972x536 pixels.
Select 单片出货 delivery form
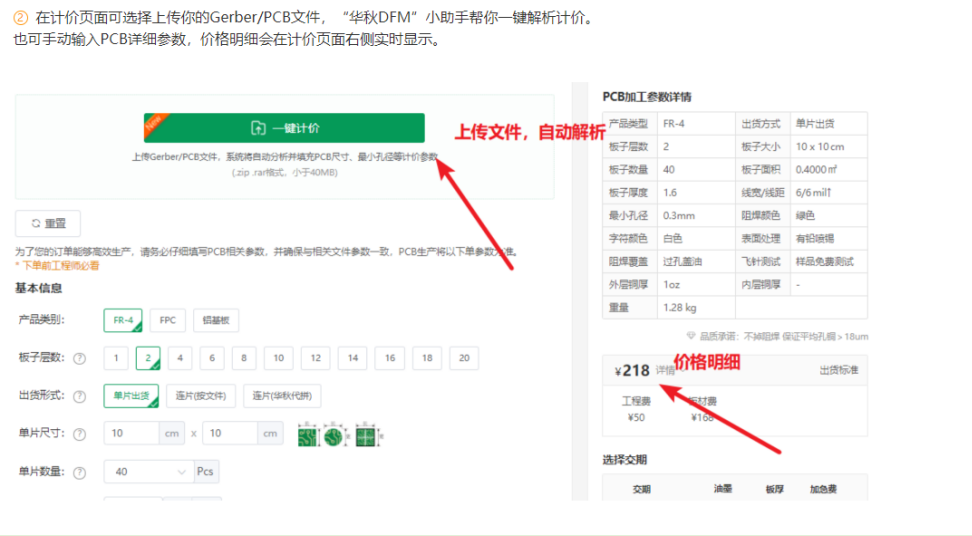pyautogui.click(x=131, y=396)
